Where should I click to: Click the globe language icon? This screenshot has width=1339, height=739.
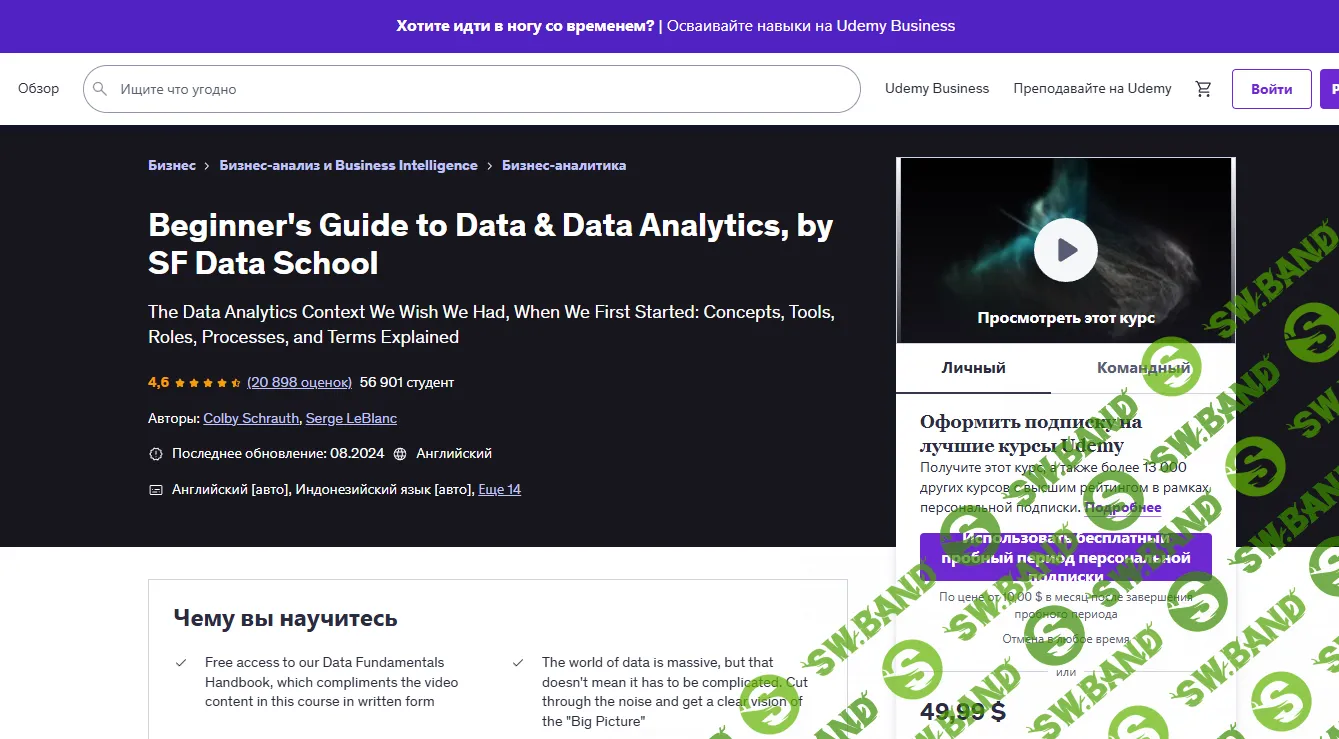(x=400, y=454)
